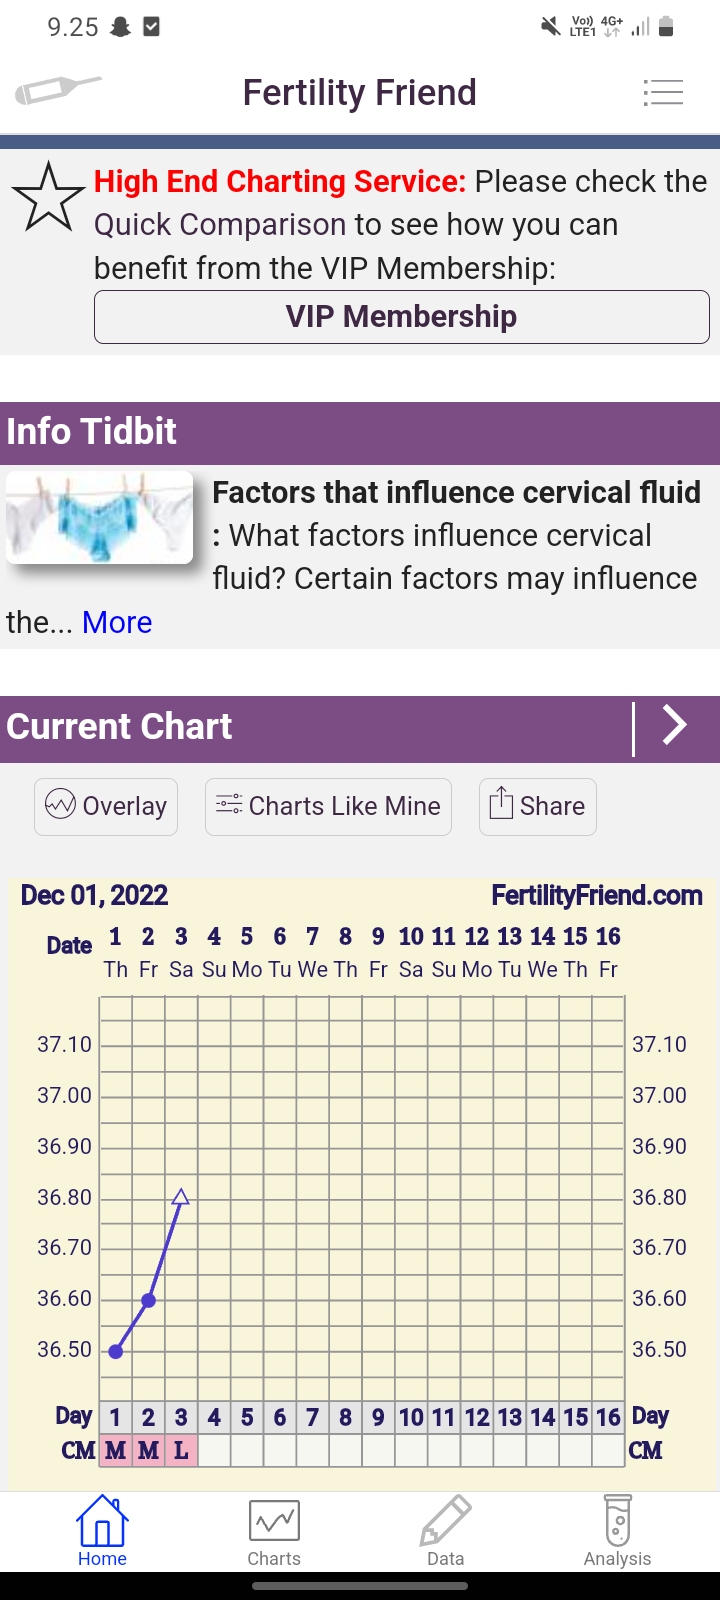Tap the star icon beside VIP notice
720x1600 pixels.
pos(48,198)
